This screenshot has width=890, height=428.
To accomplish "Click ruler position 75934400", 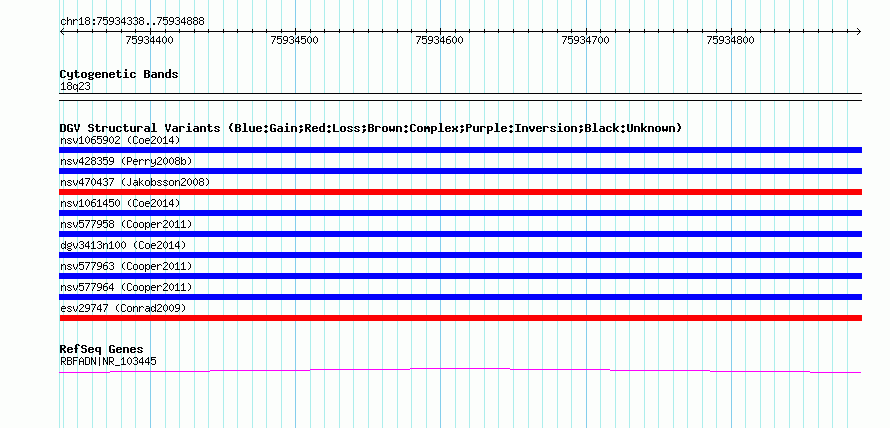I will pyautogui.click(x=150, y=40).
